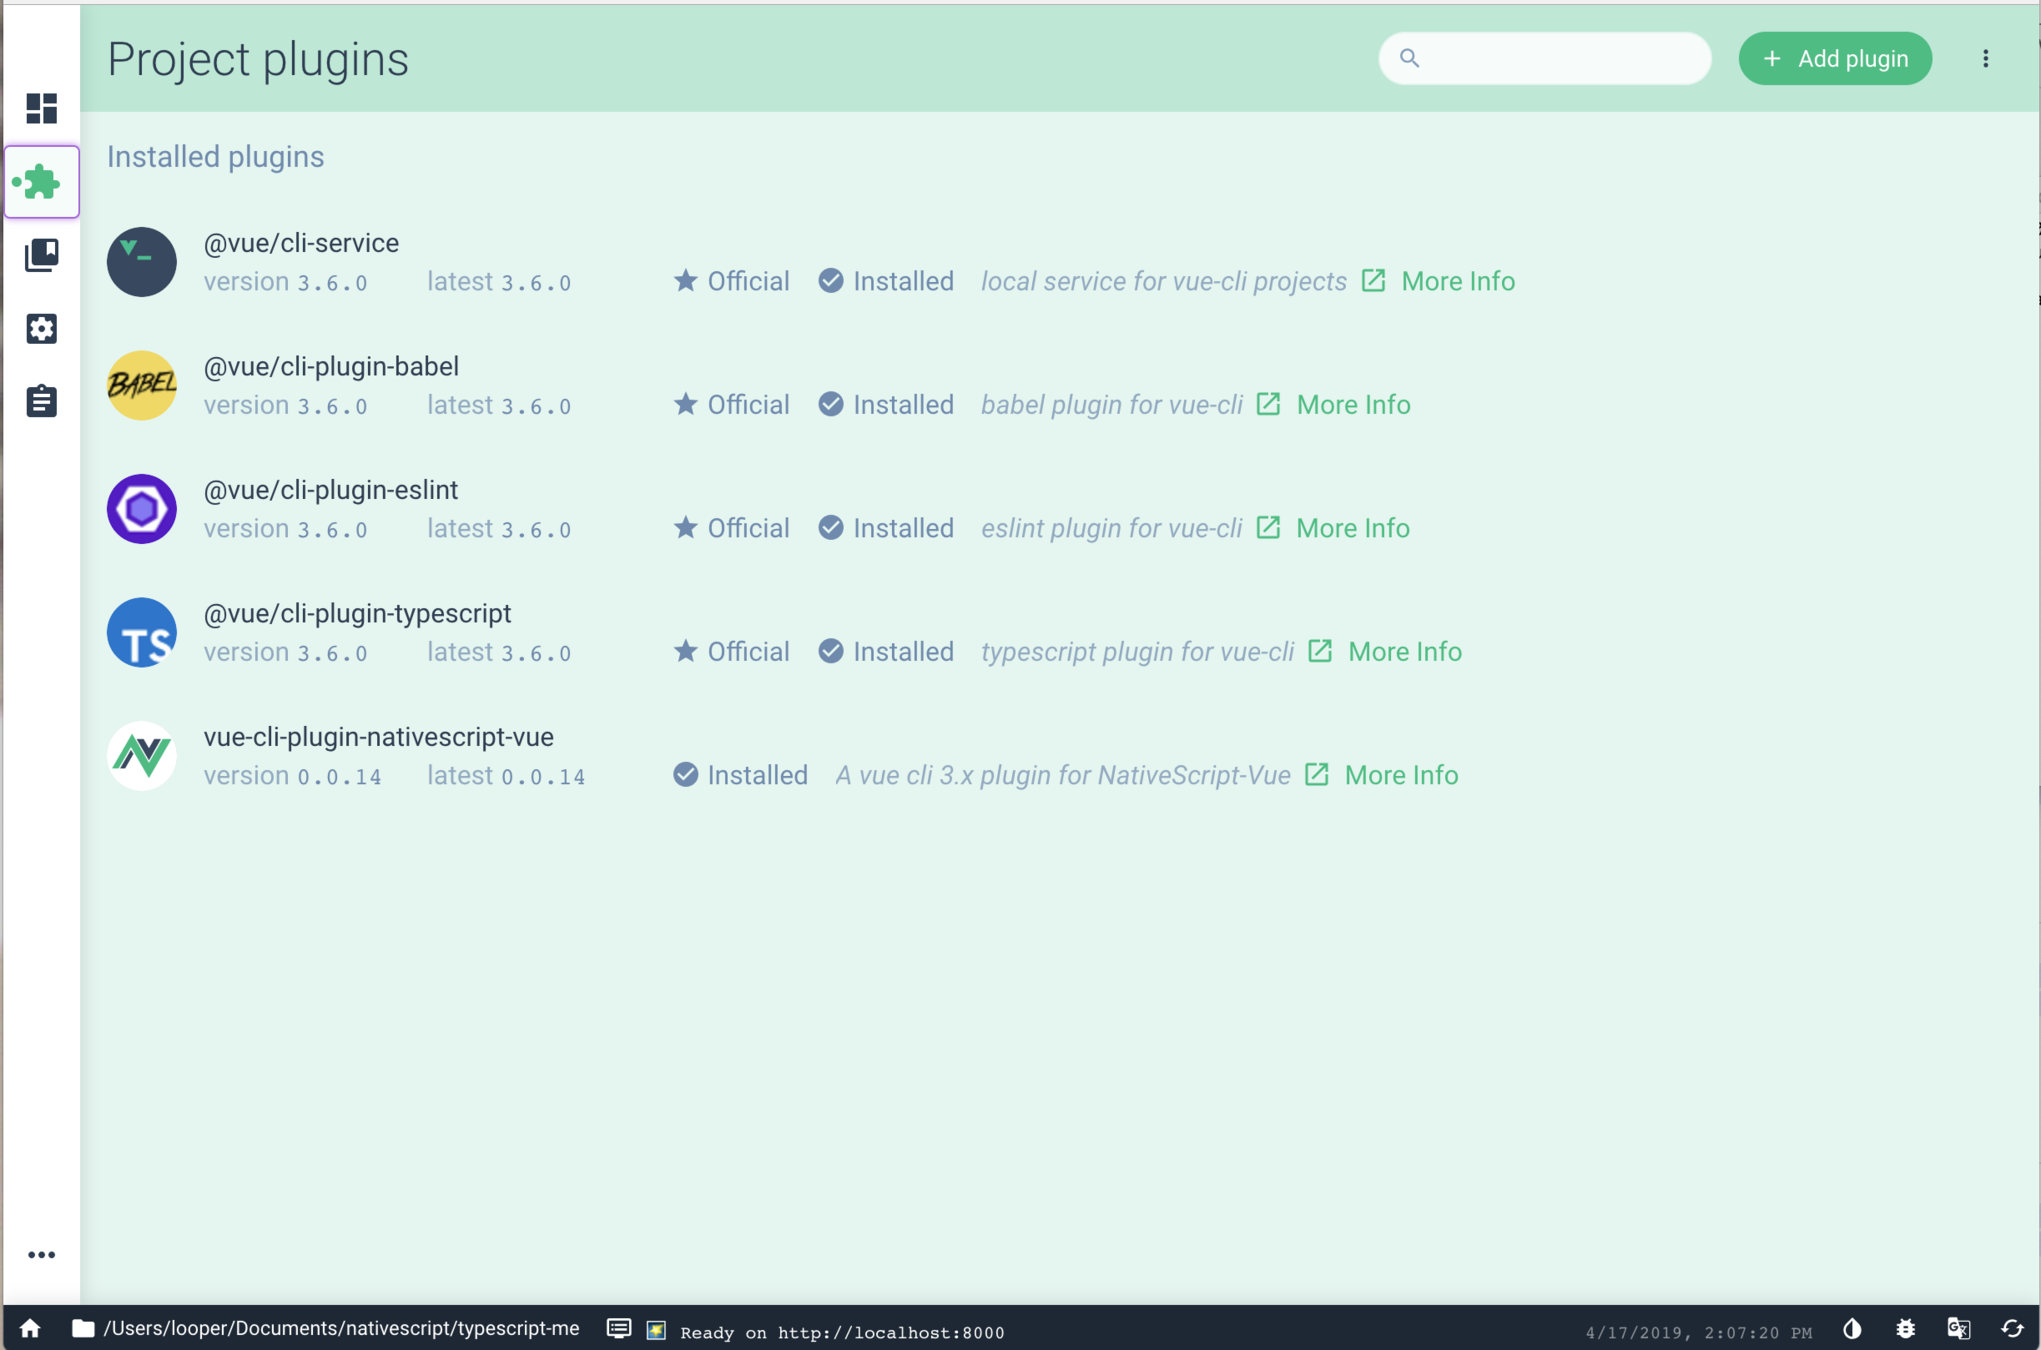
Task: Open the Dependencies sidebar icon
Action: point(41,255)
